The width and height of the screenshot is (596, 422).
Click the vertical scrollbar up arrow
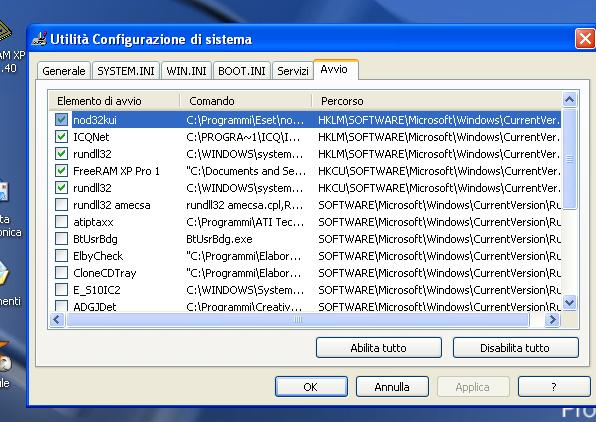coord(569,100)
